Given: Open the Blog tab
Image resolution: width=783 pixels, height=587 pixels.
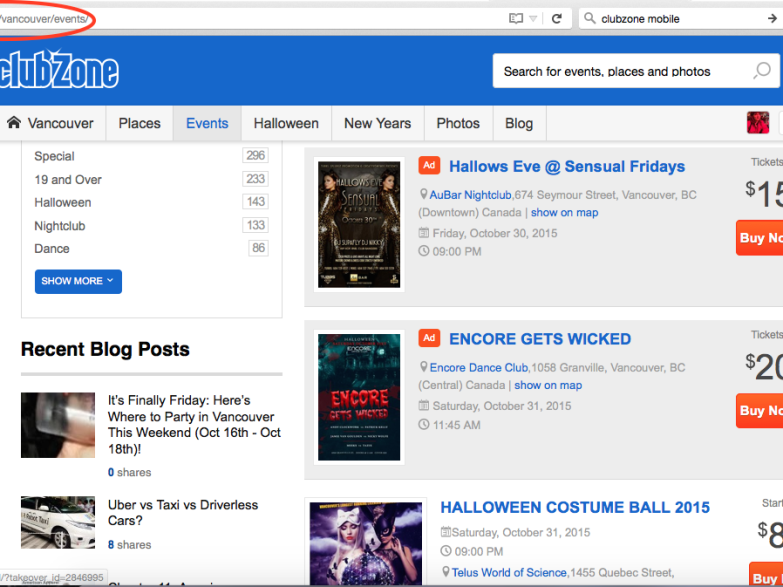Looking at the screenshot, I should [519, 123].
